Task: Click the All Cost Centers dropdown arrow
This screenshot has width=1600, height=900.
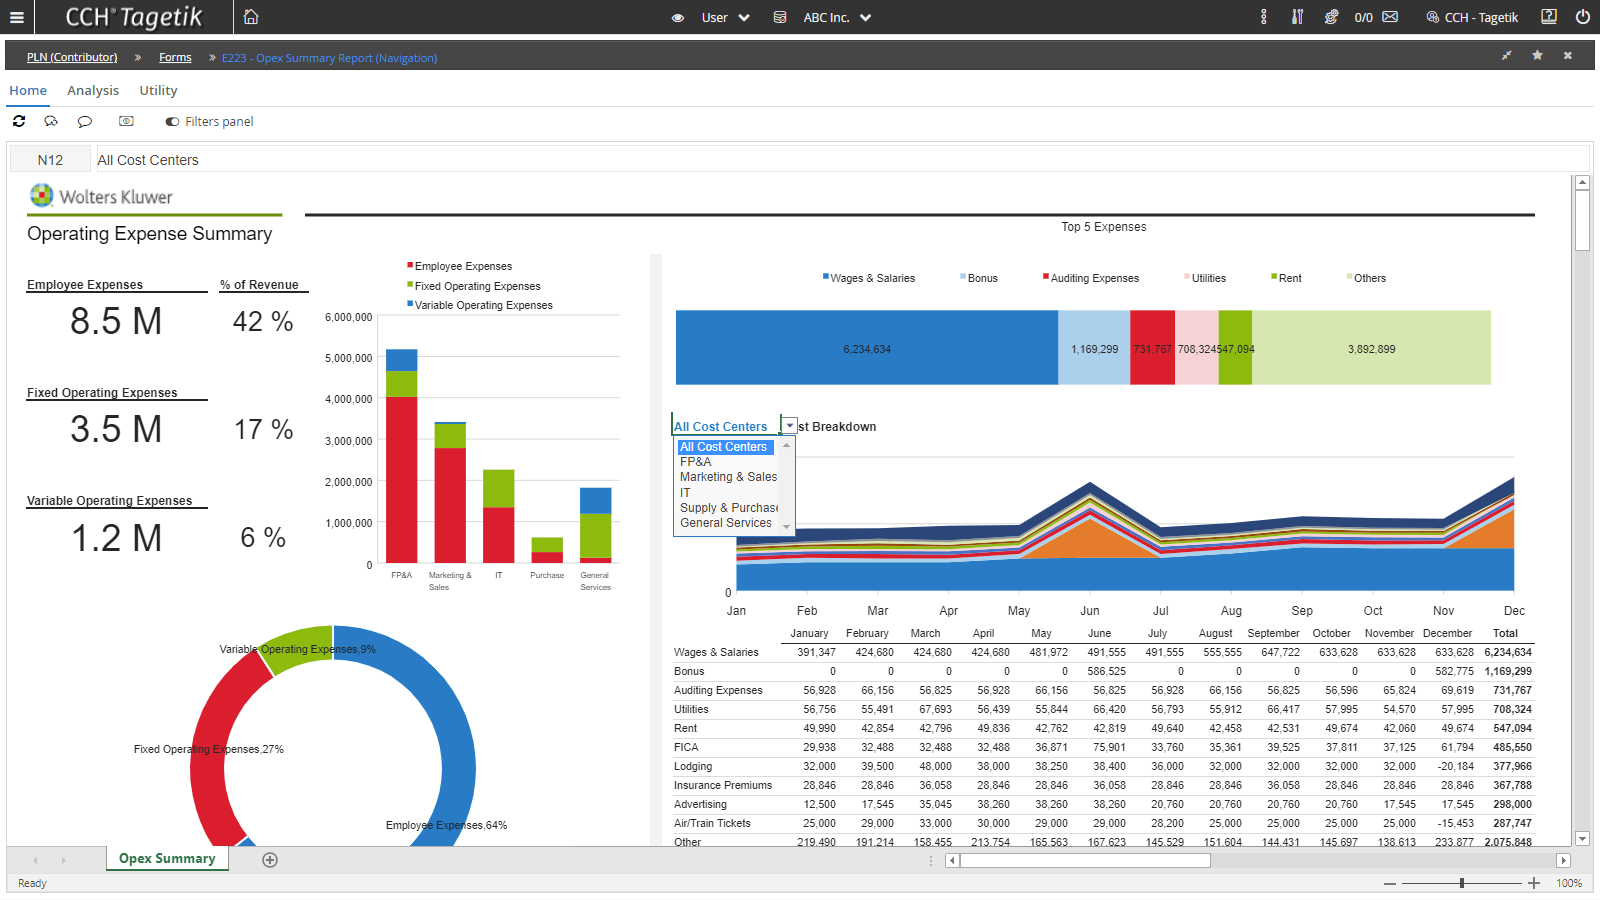Action: coord(789,426)
